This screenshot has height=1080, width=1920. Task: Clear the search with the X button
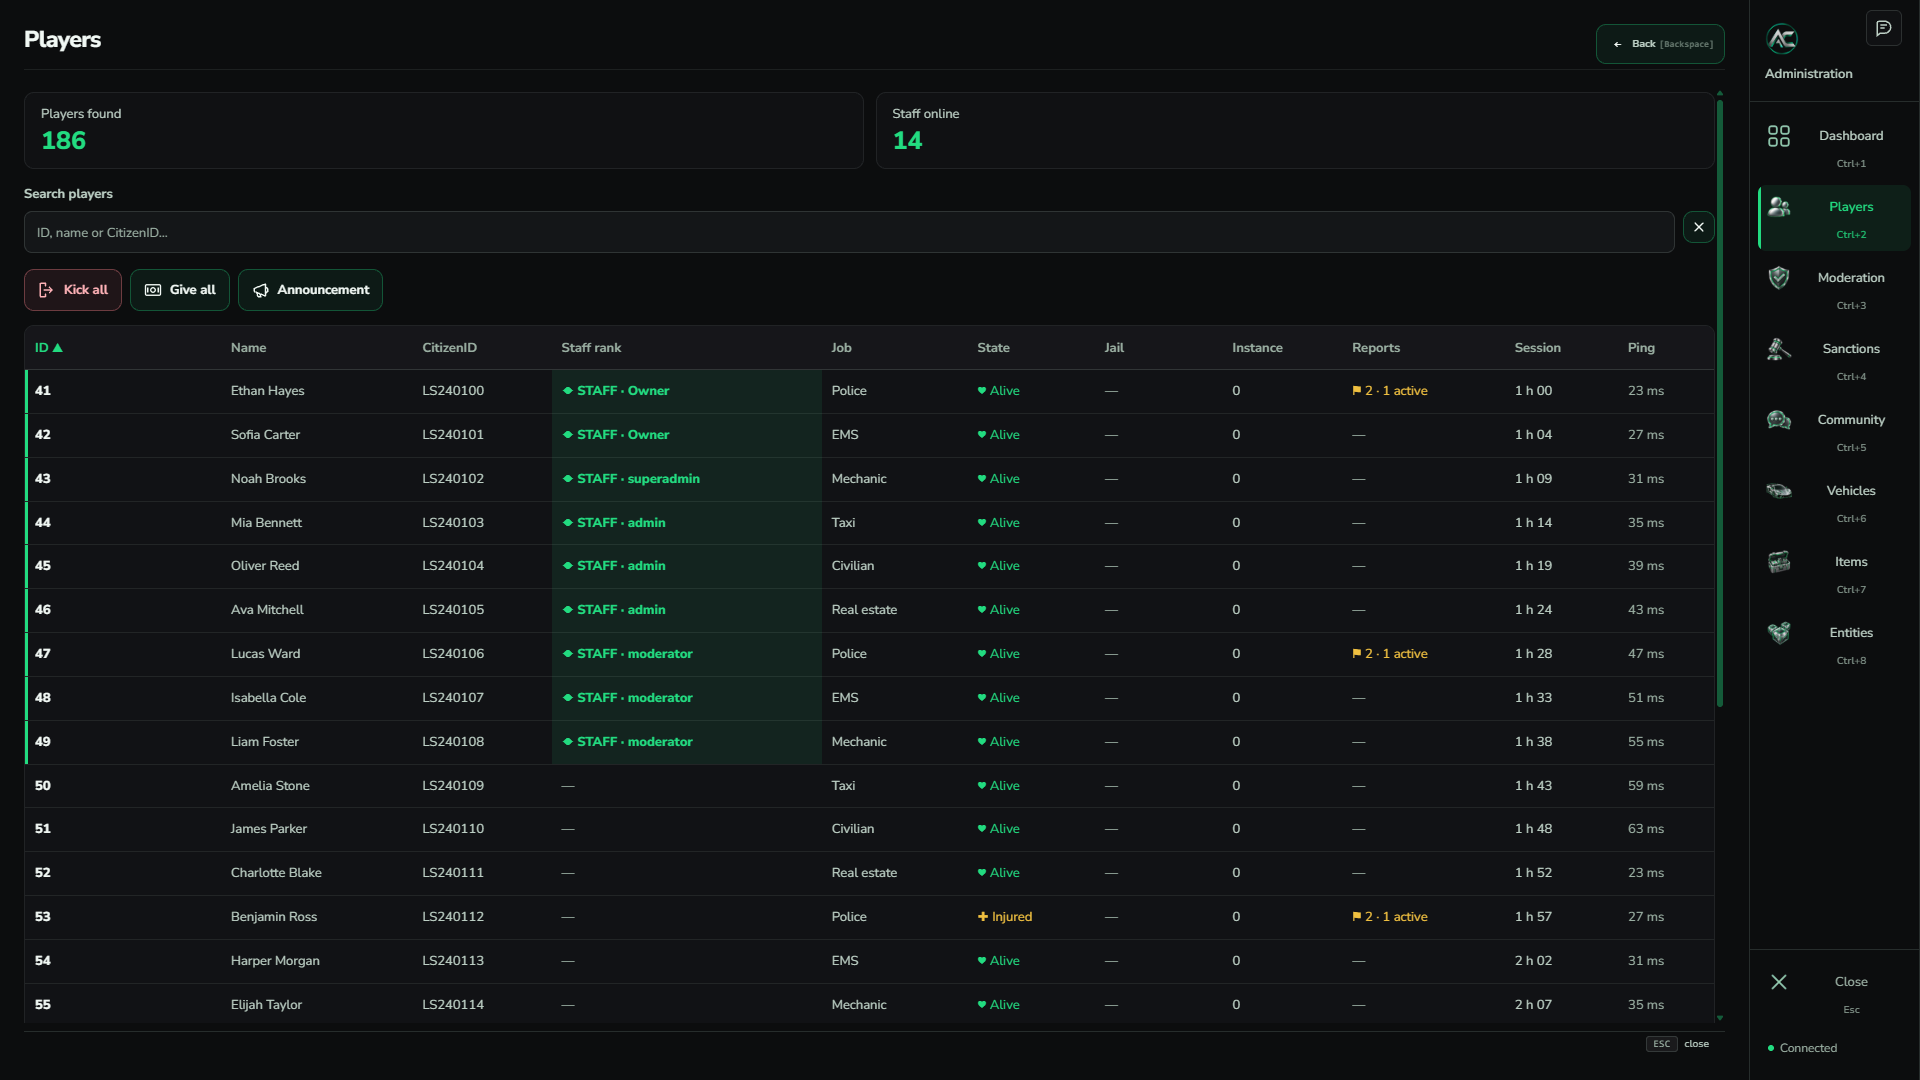[1698, 227]
